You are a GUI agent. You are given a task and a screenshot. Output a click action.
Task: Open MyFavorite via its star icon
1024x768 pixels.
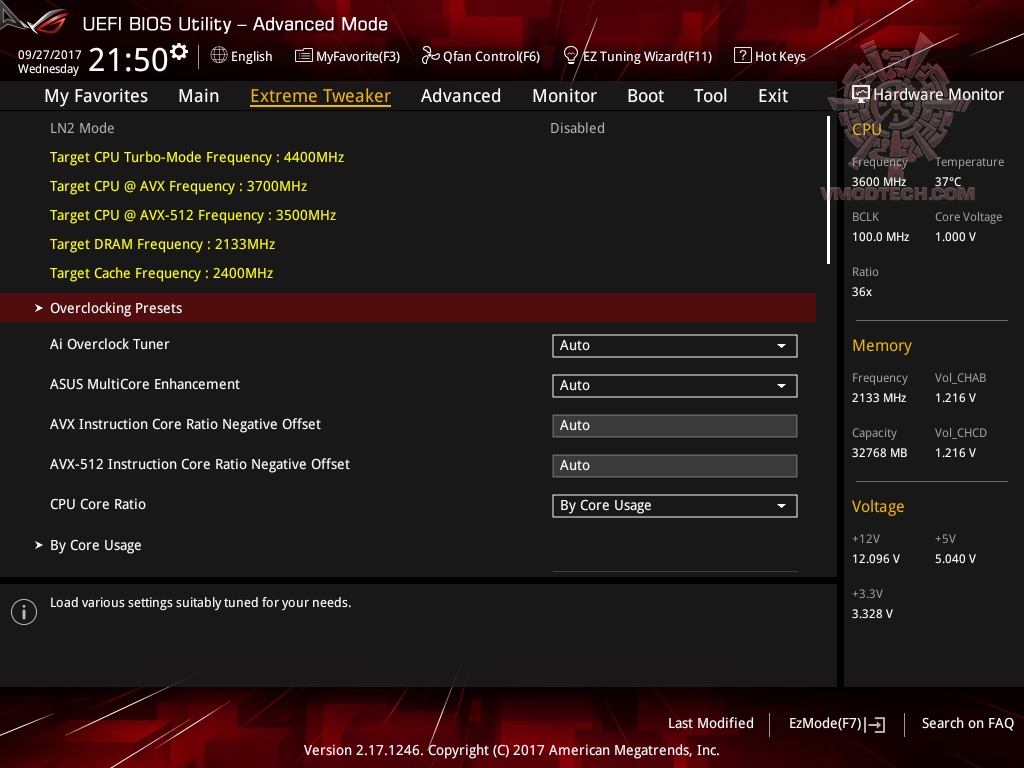point(303,56)
